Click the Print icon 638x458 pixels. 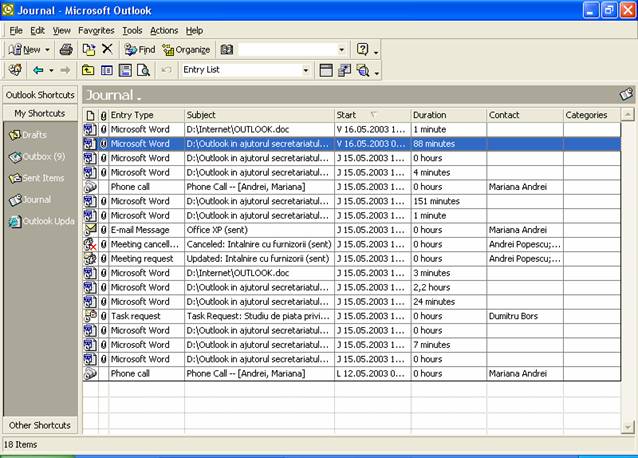tap(66, 50)
